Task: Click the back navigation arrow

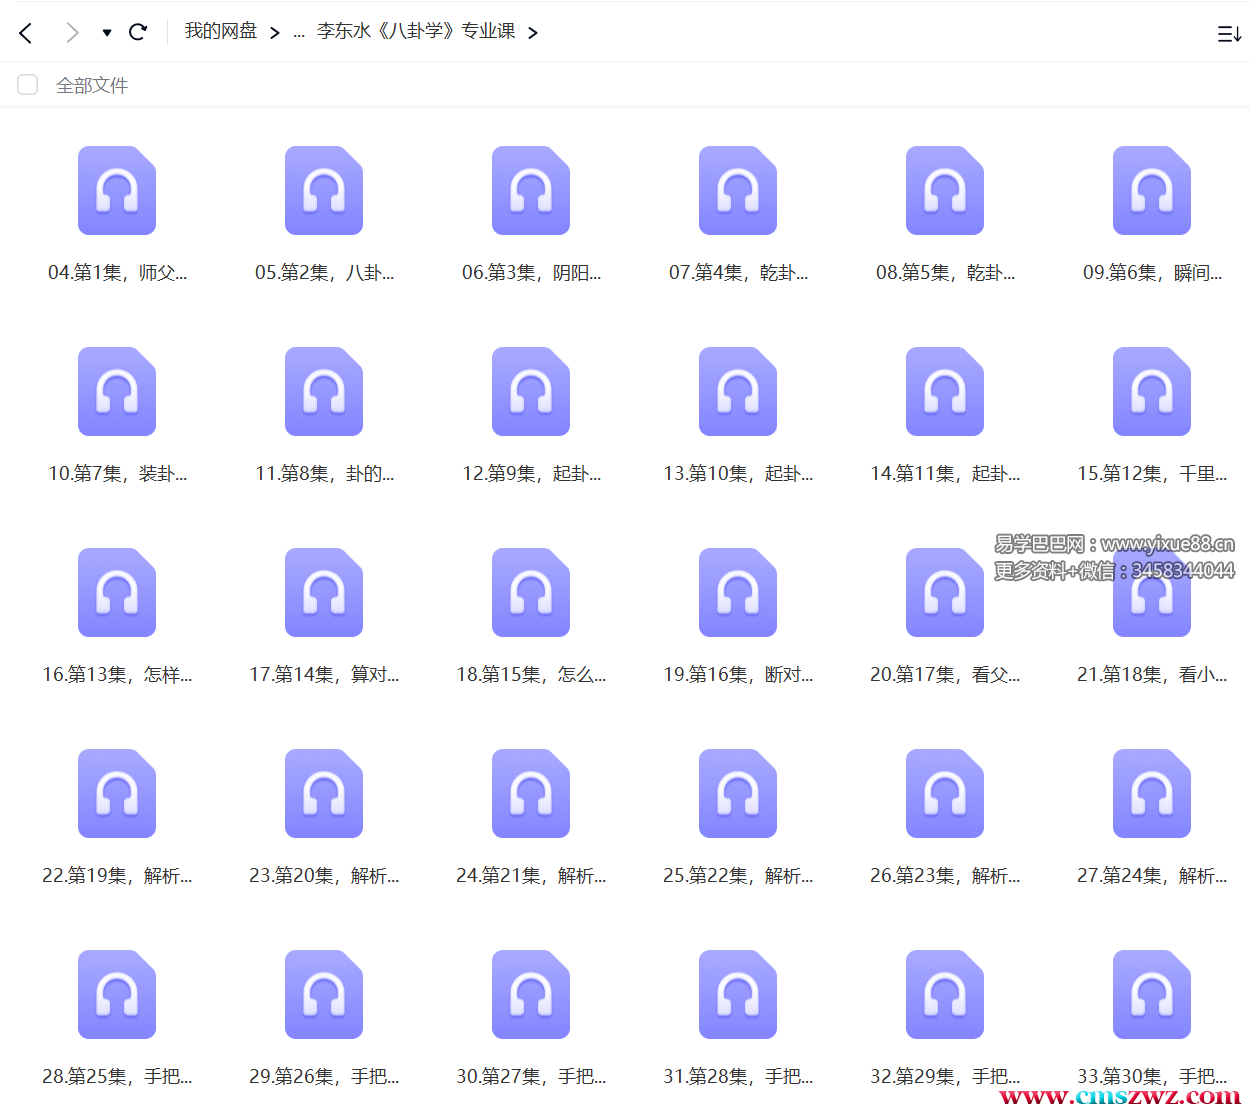Action: 26,33
